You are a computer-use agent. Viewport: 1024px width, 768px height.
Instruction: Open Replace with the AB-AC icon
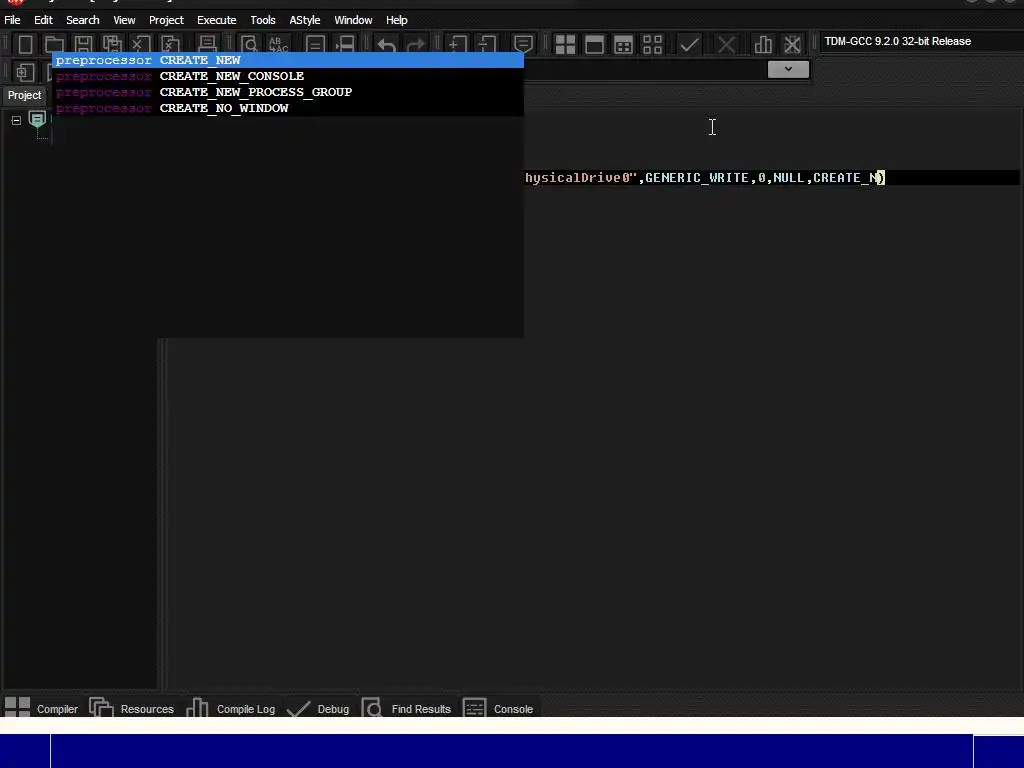[x=278, y=44]
